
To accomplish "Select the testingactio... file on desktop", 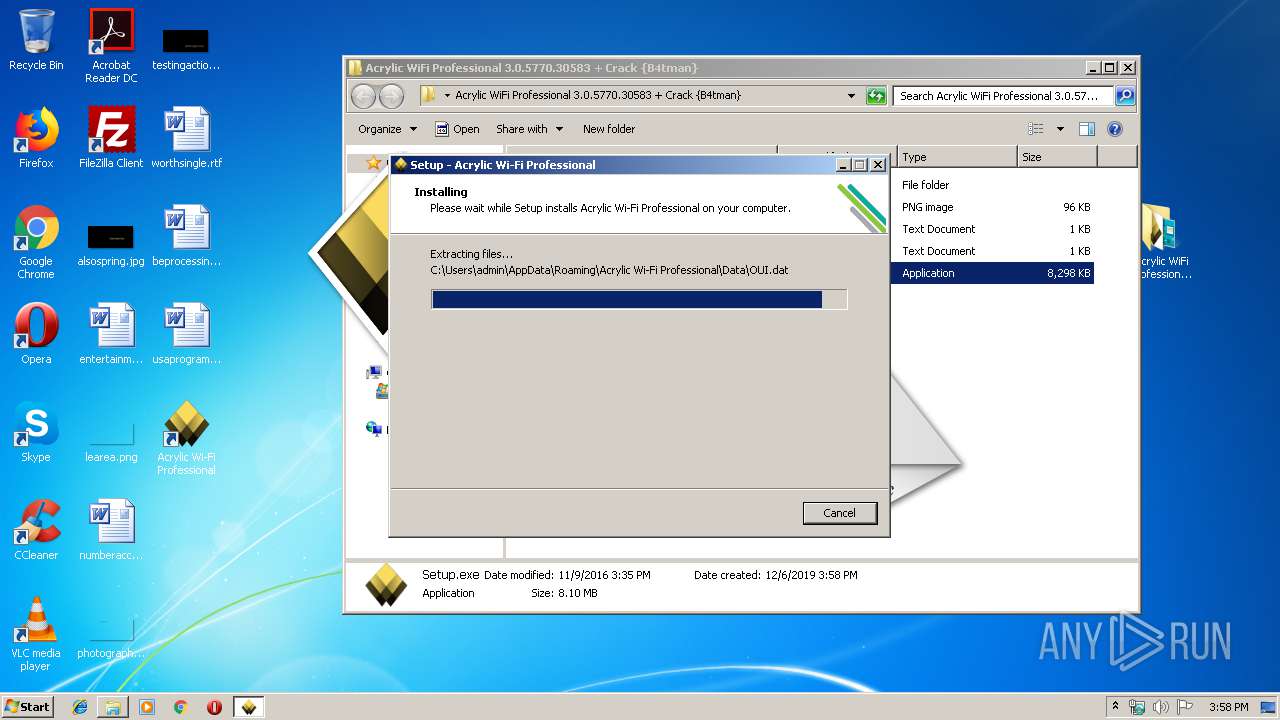I will (x=186, y=50).
